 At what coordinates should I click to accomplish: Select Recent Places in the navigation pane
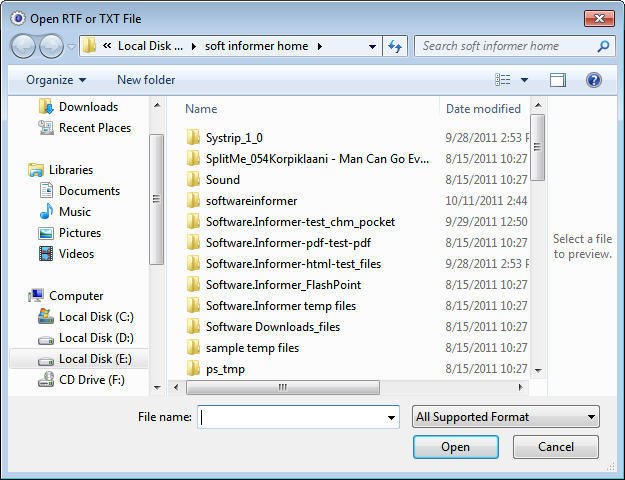[x=85, y=128]
